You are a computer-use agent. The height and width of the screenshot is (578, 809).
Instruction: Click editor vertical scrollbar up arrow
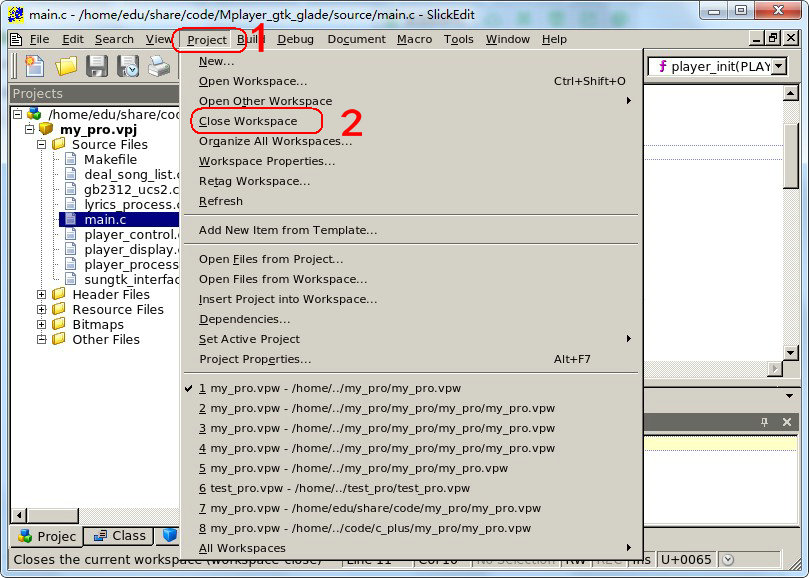790,93
